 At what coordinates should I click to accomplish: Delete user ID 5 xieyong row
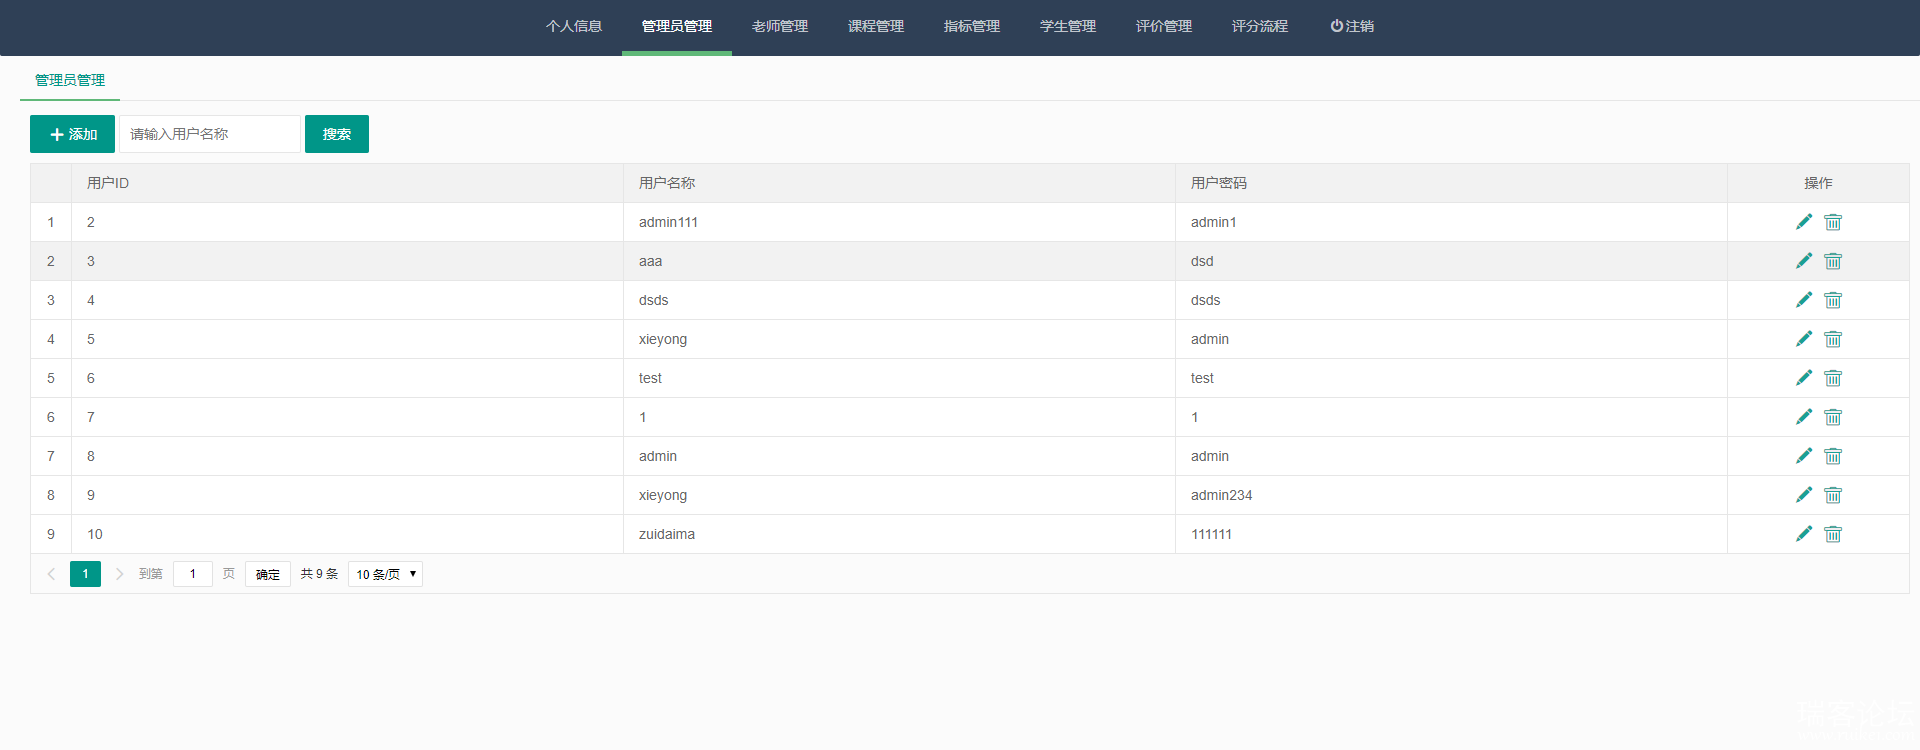tap(1833, 339)
